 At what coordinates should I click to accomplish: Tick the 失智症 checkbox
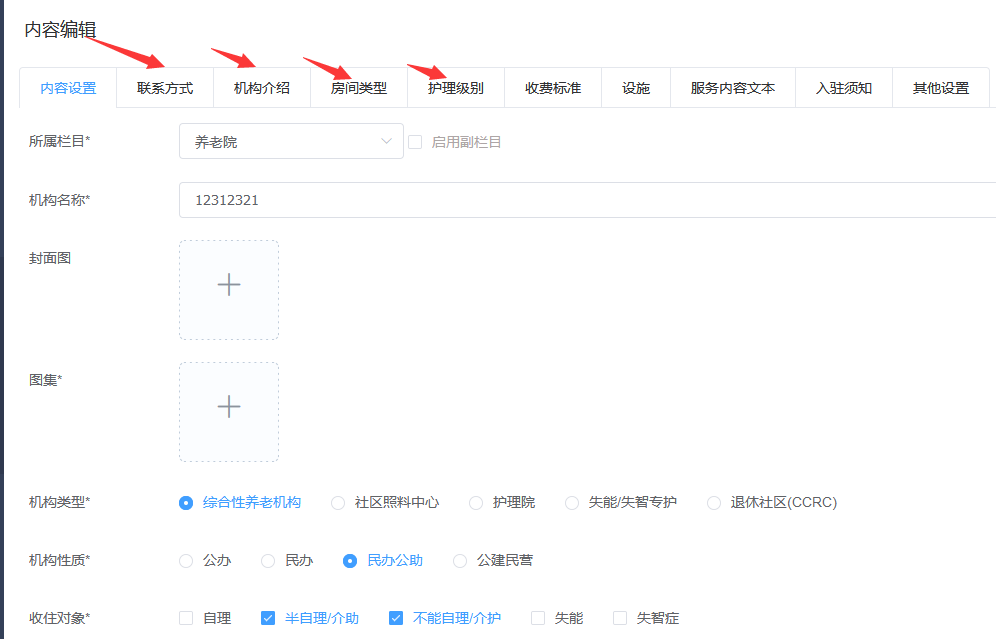click(x=620, y=618)
